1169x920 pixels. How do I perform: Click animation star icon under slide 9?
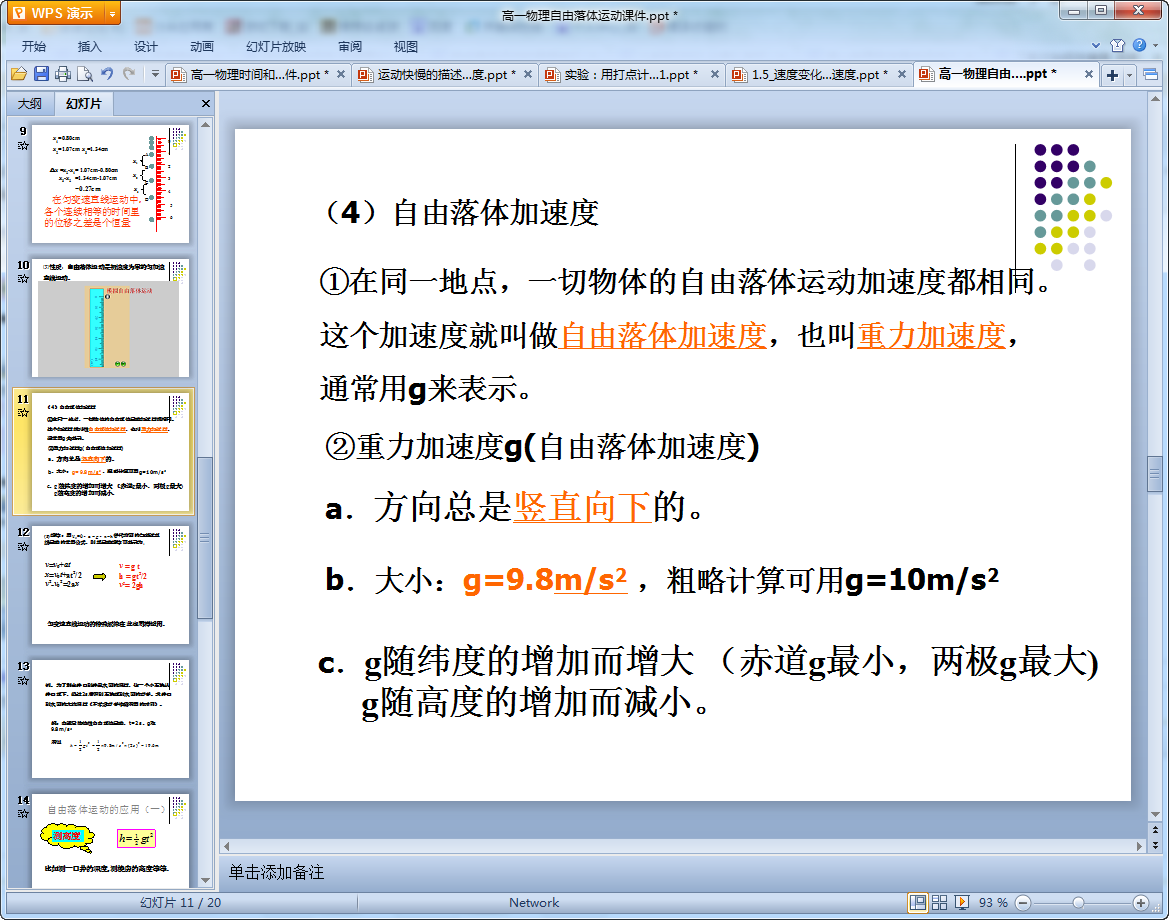pos(23,145)
